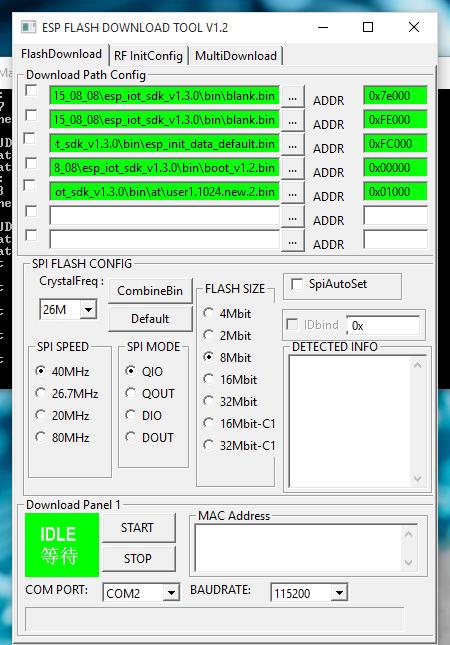450x645 pixels.
Task: Enable checkbox for blank.bin at 0xFE000
Action: tap(31, 115)
